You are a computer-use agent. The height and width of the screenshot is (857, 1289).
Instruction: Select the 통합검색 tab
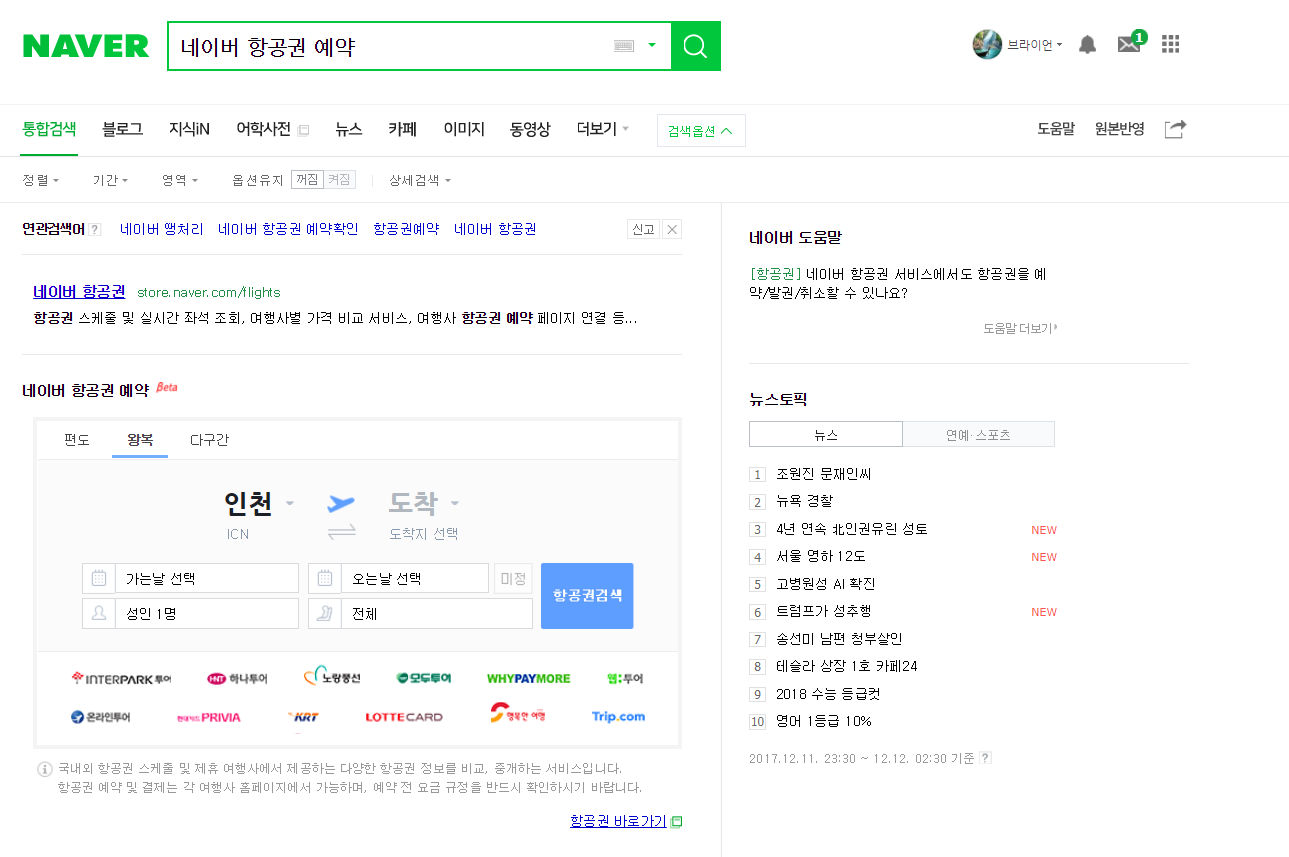49,129
